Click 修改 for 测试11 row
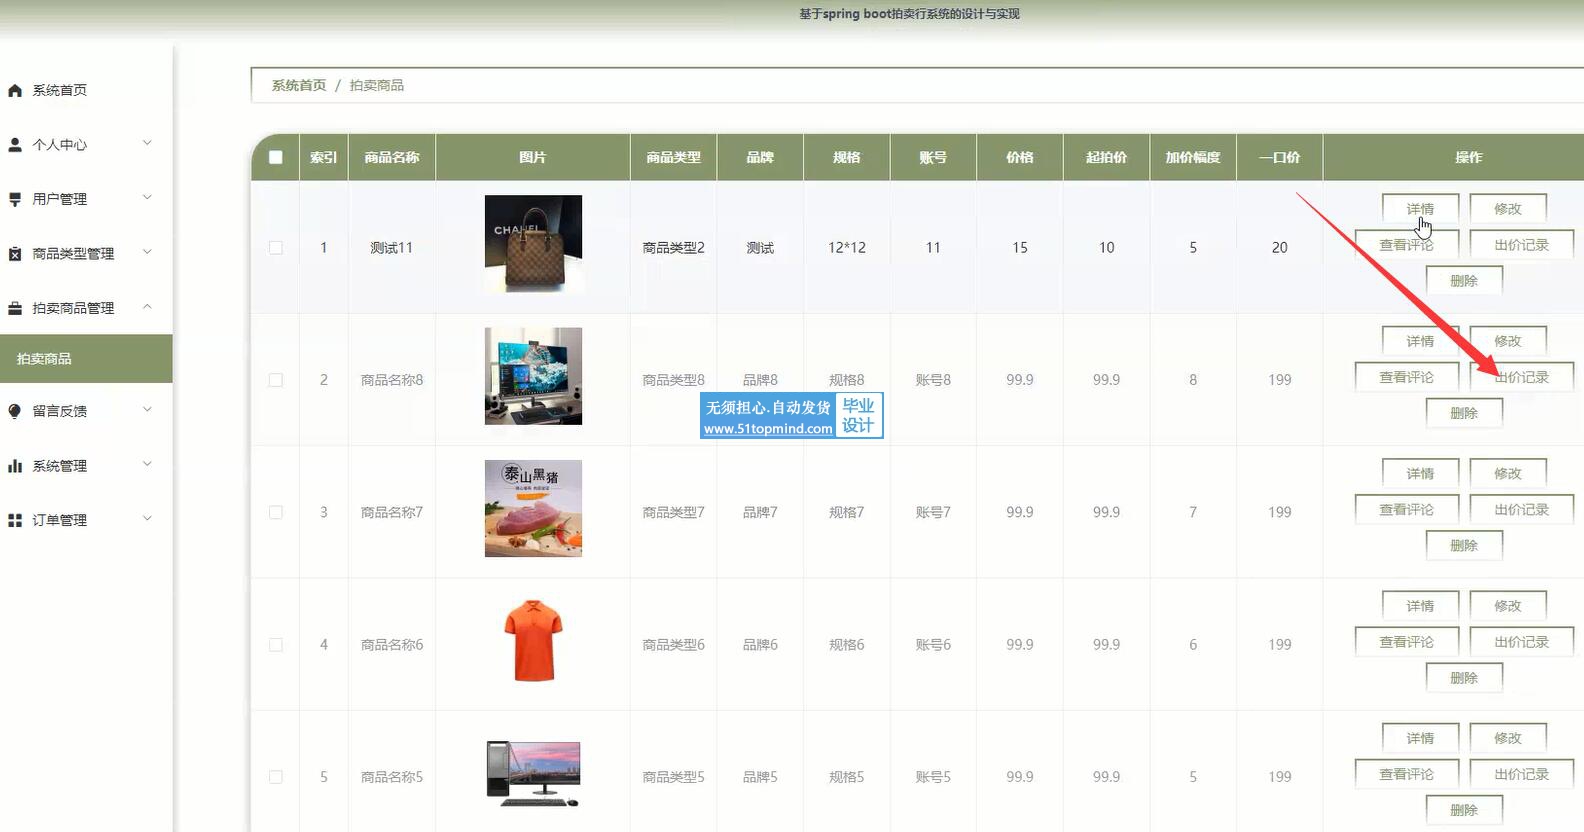 (x=1508, y=208)
